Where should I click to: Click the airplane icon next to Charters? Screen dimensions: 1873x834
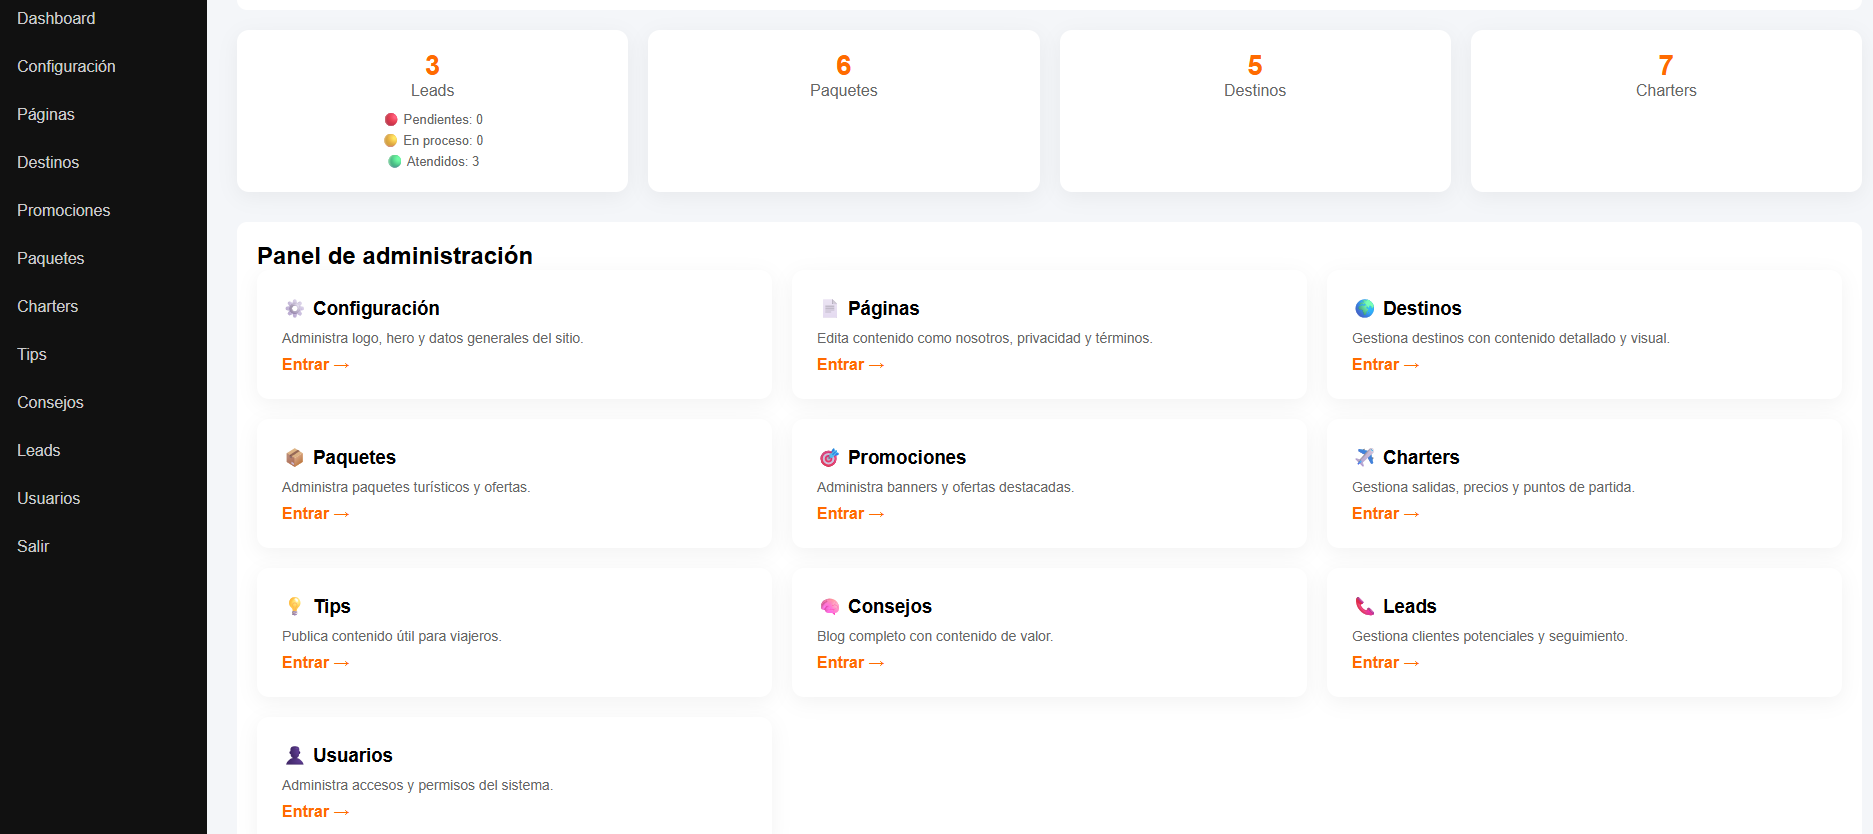(1364, 457)
